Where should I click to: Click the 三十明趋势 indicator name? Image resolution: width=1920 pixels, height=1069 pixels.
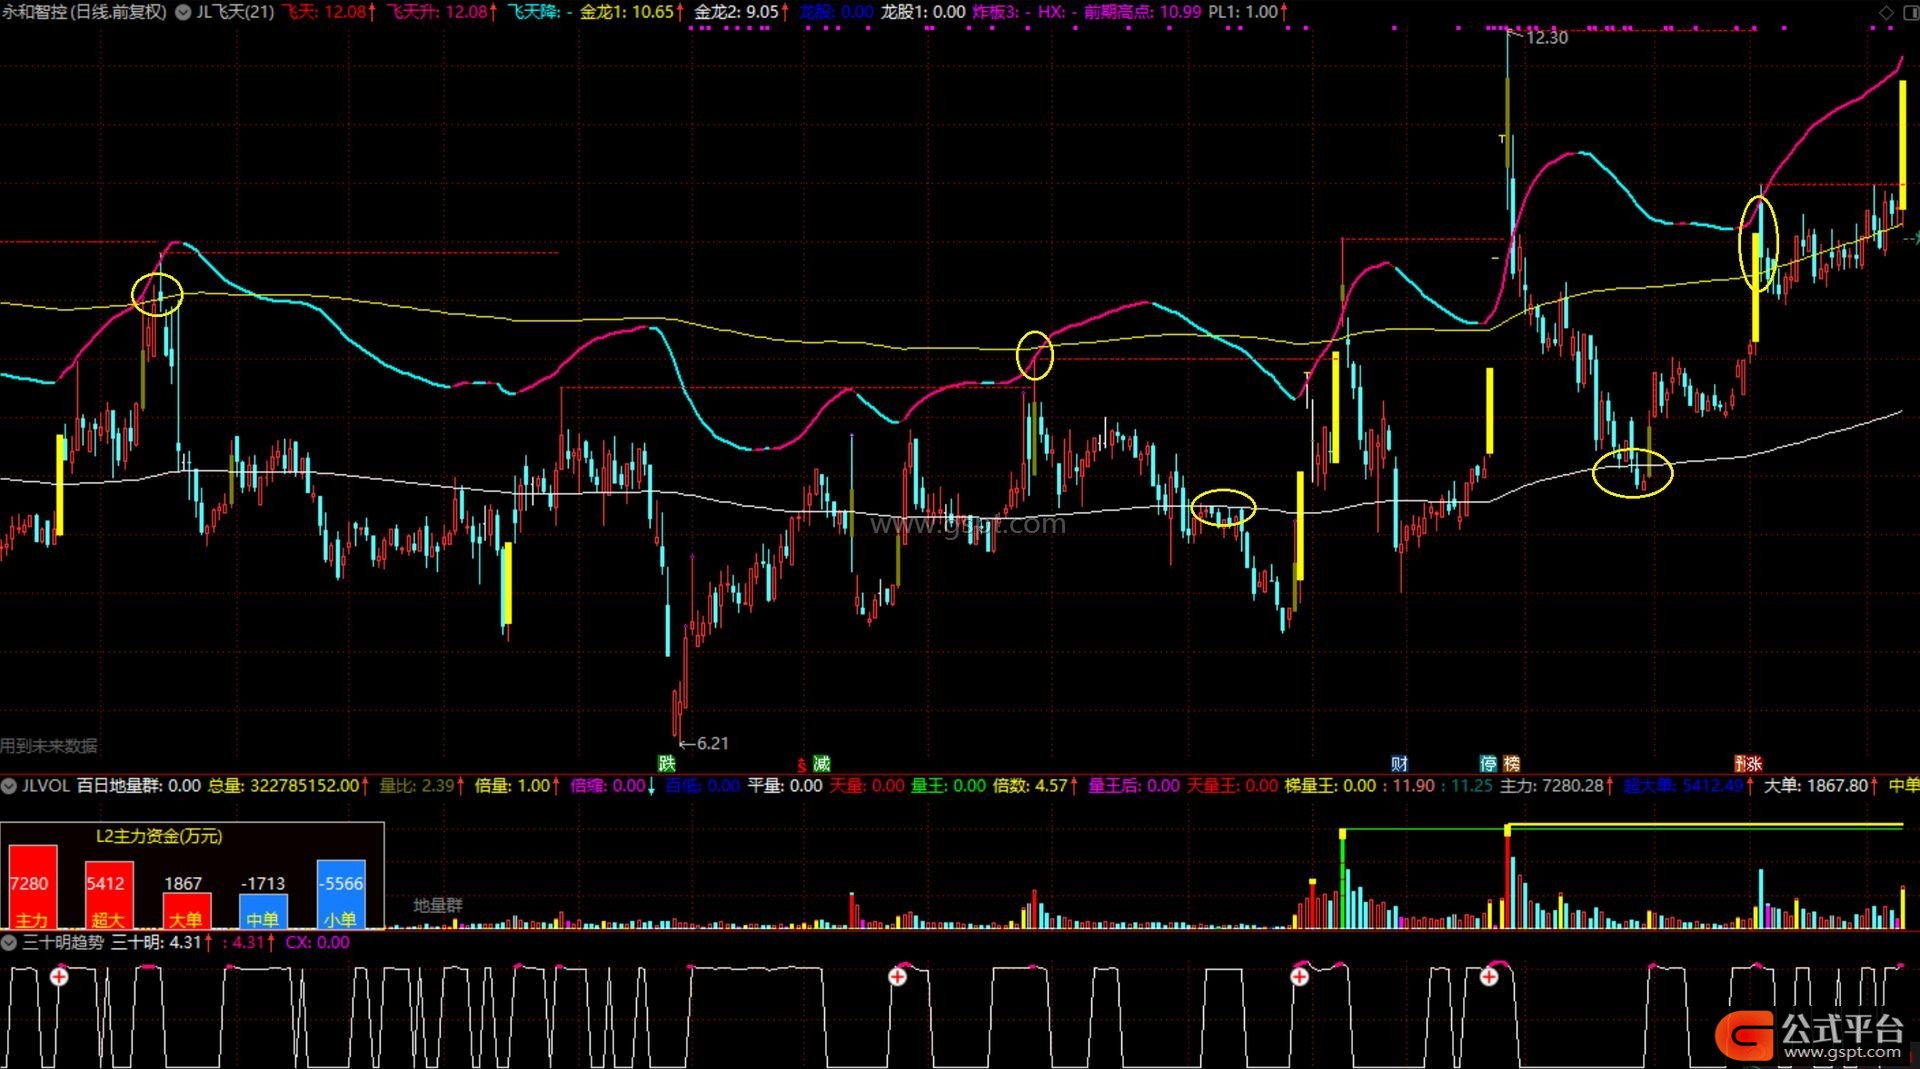[x=63, y=942]
